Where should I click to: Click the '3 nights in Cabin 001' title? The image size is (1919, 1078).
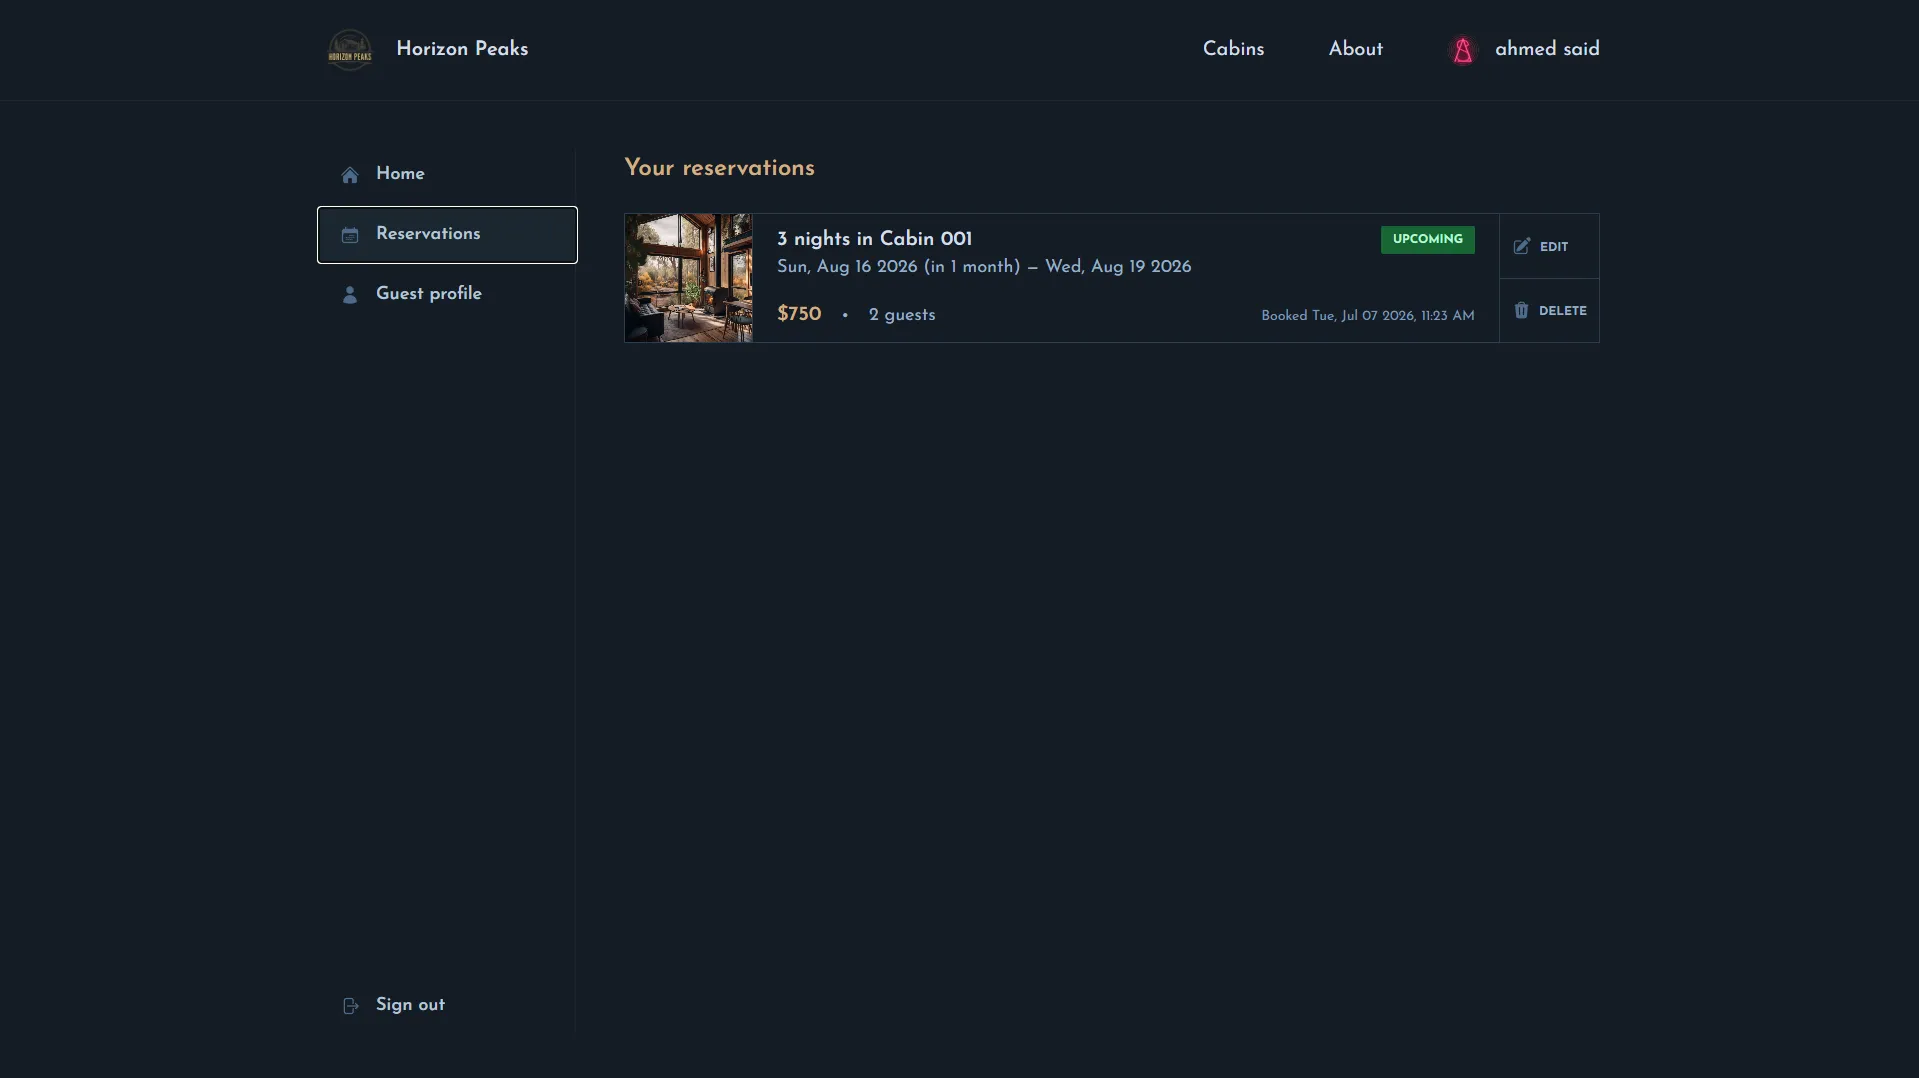874,239
